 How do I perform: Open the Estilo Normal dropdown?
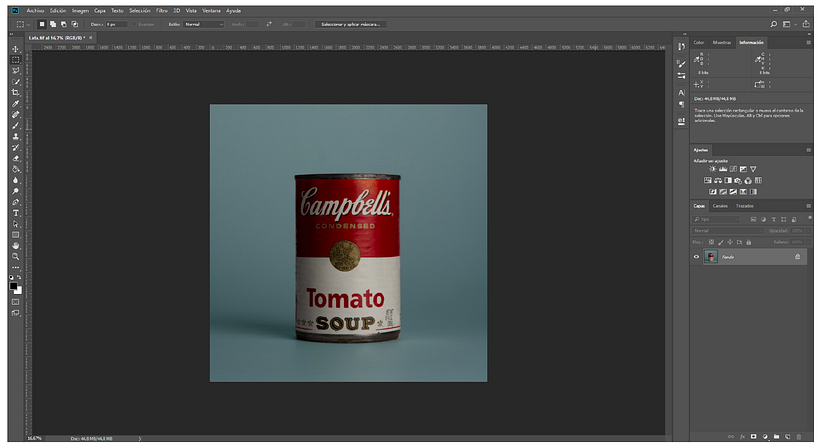(203, 25)
